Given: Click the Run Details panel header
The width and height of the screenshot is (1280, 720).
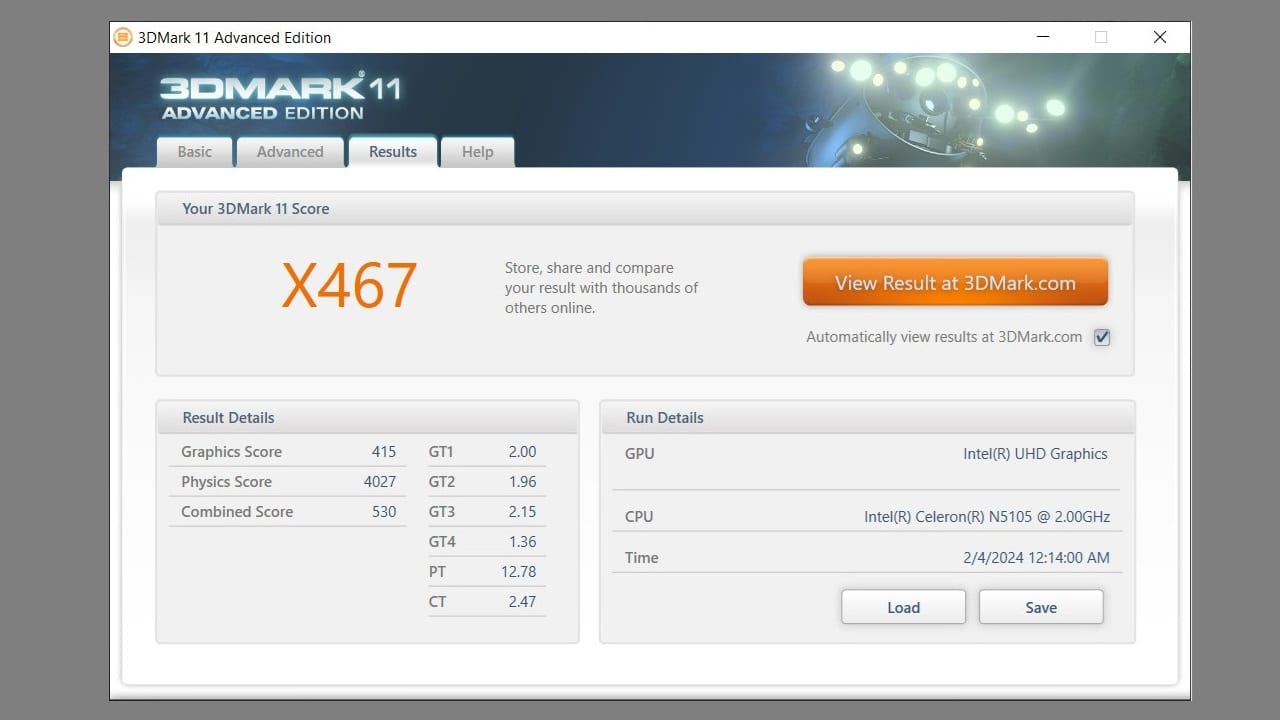Looking at the screenshot, I should pyautogui.click(x=665, y=417).
